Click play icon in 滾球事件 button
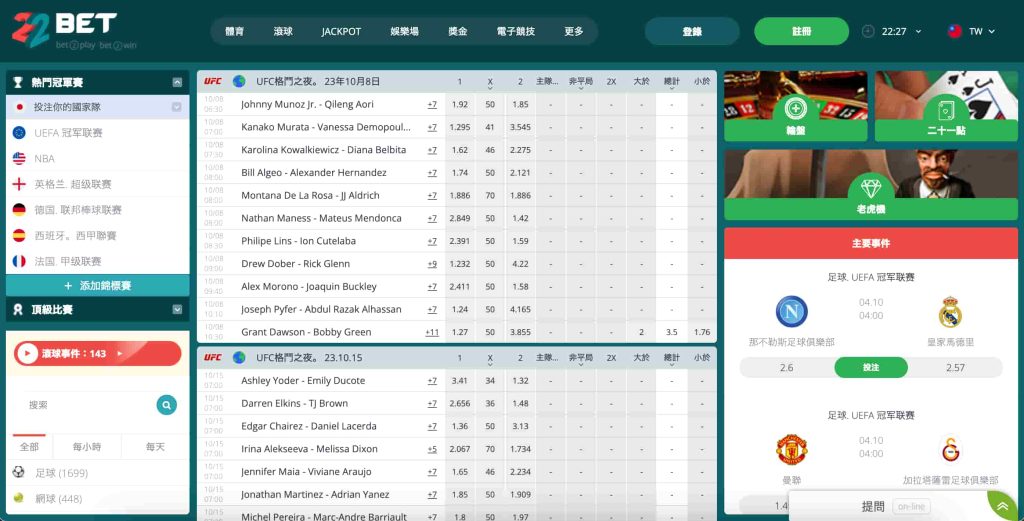1024x521 pixels. coord(27,353)
